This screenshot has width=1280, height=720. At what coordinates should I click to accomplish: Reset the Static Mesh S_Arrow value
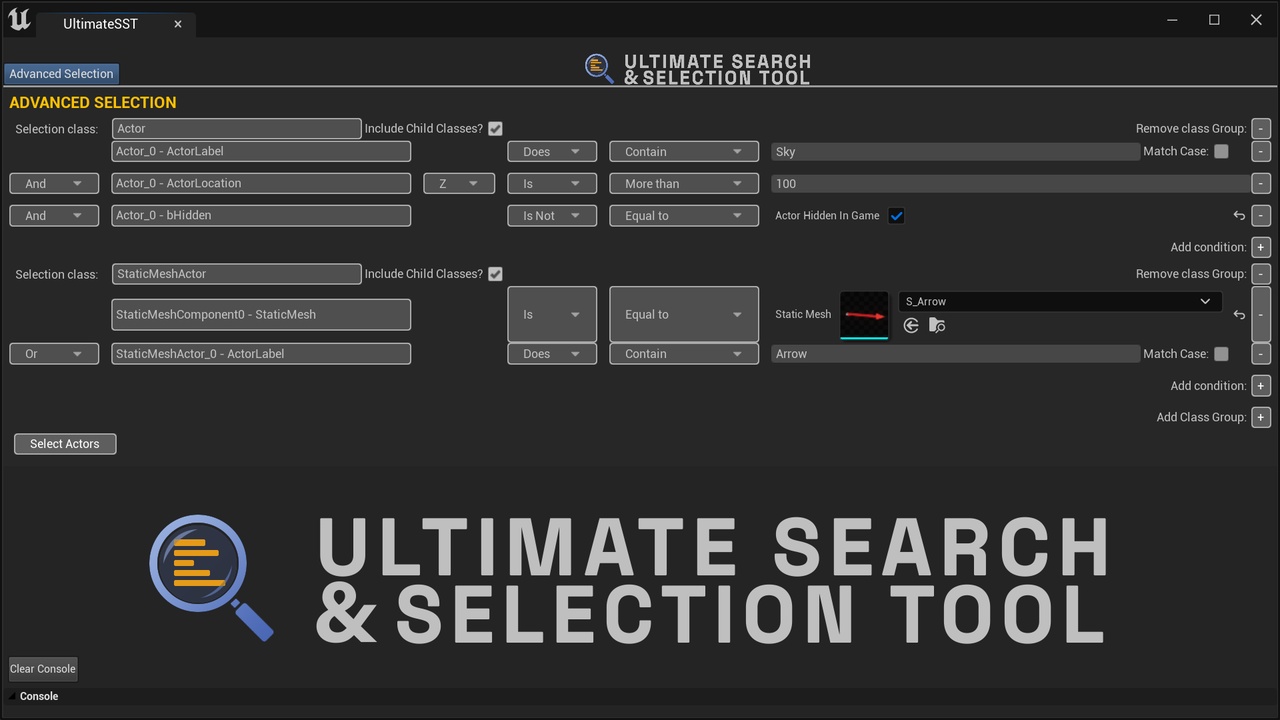click(1239, 314)
